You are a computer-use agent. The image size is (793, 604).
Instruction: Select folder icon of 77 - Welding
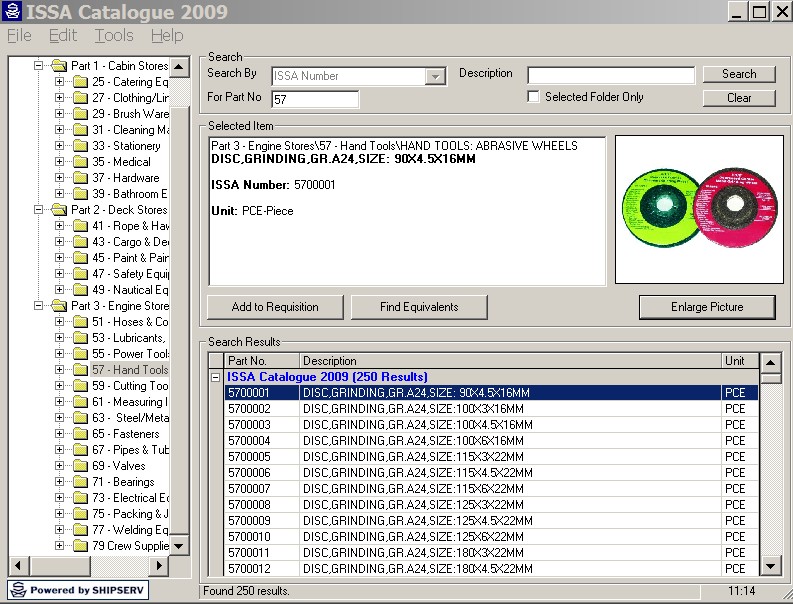coord(80,530)
